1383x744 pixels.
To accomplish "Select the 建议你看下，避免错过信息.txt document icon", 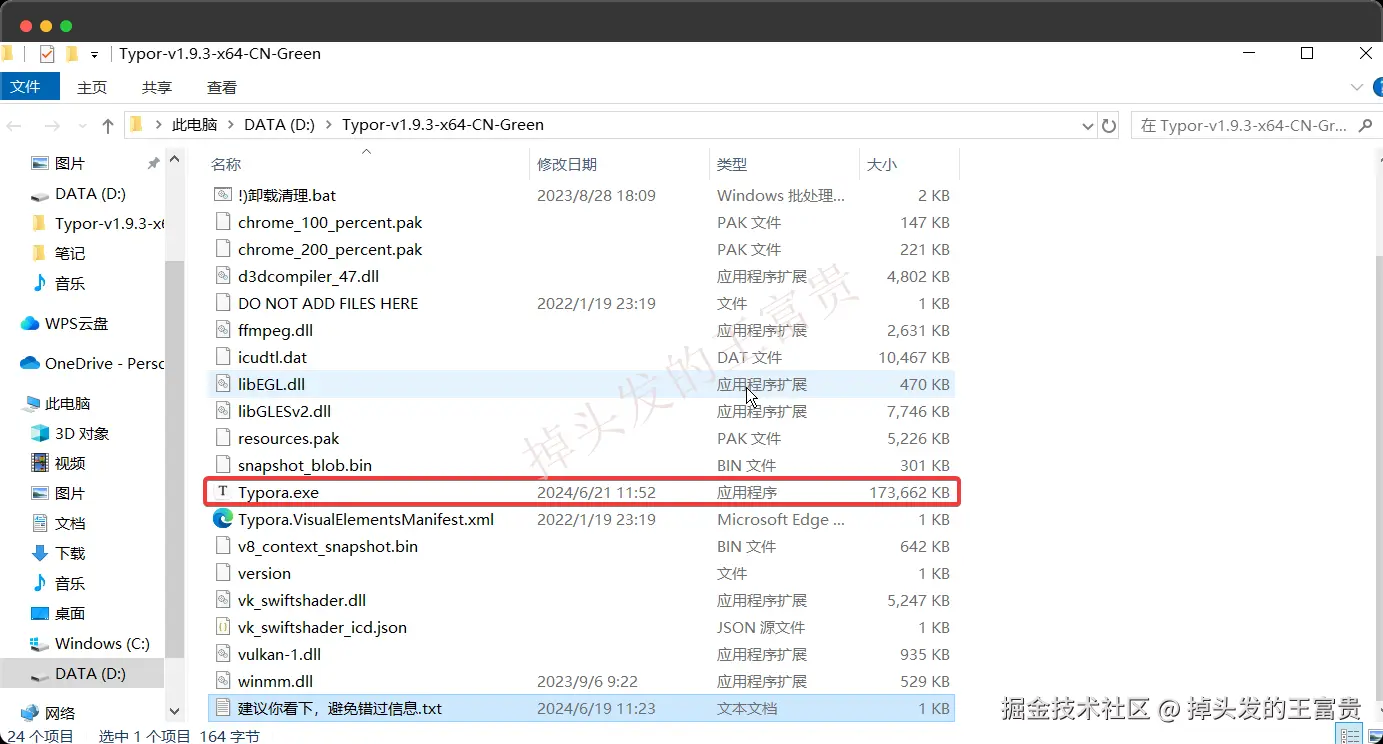I will click(x=222, y=708).
